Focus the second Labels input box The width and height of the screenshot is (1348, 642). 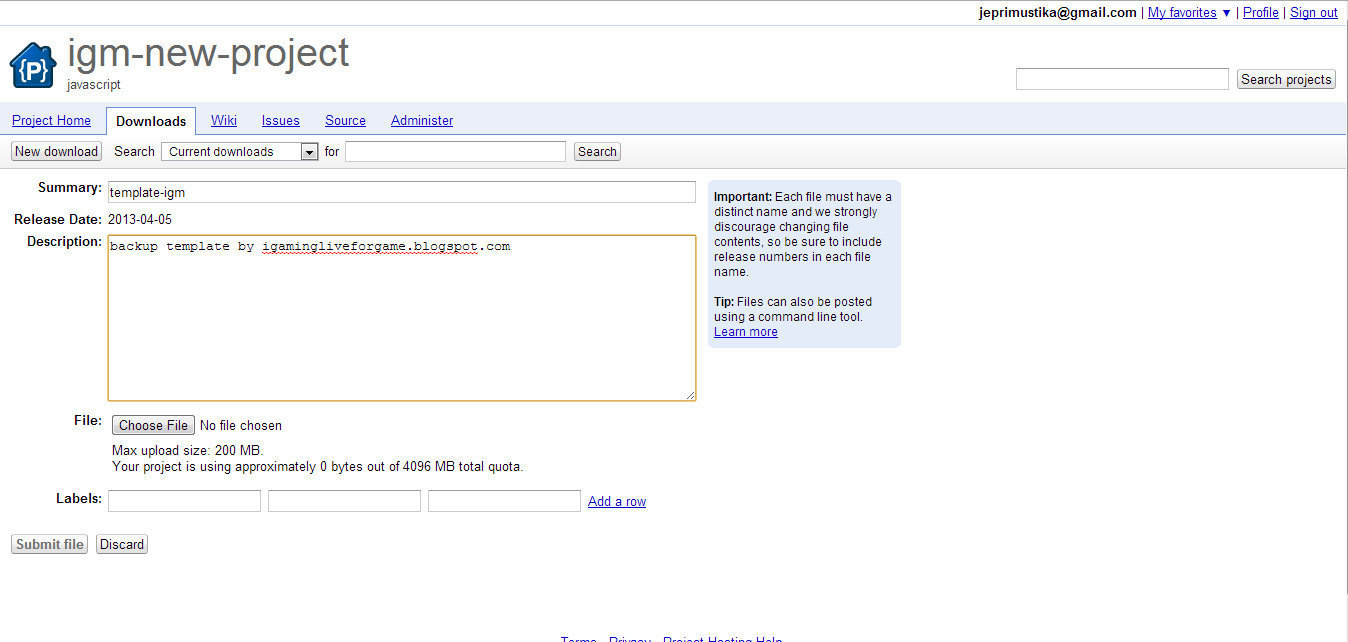[x=344, y=501]
